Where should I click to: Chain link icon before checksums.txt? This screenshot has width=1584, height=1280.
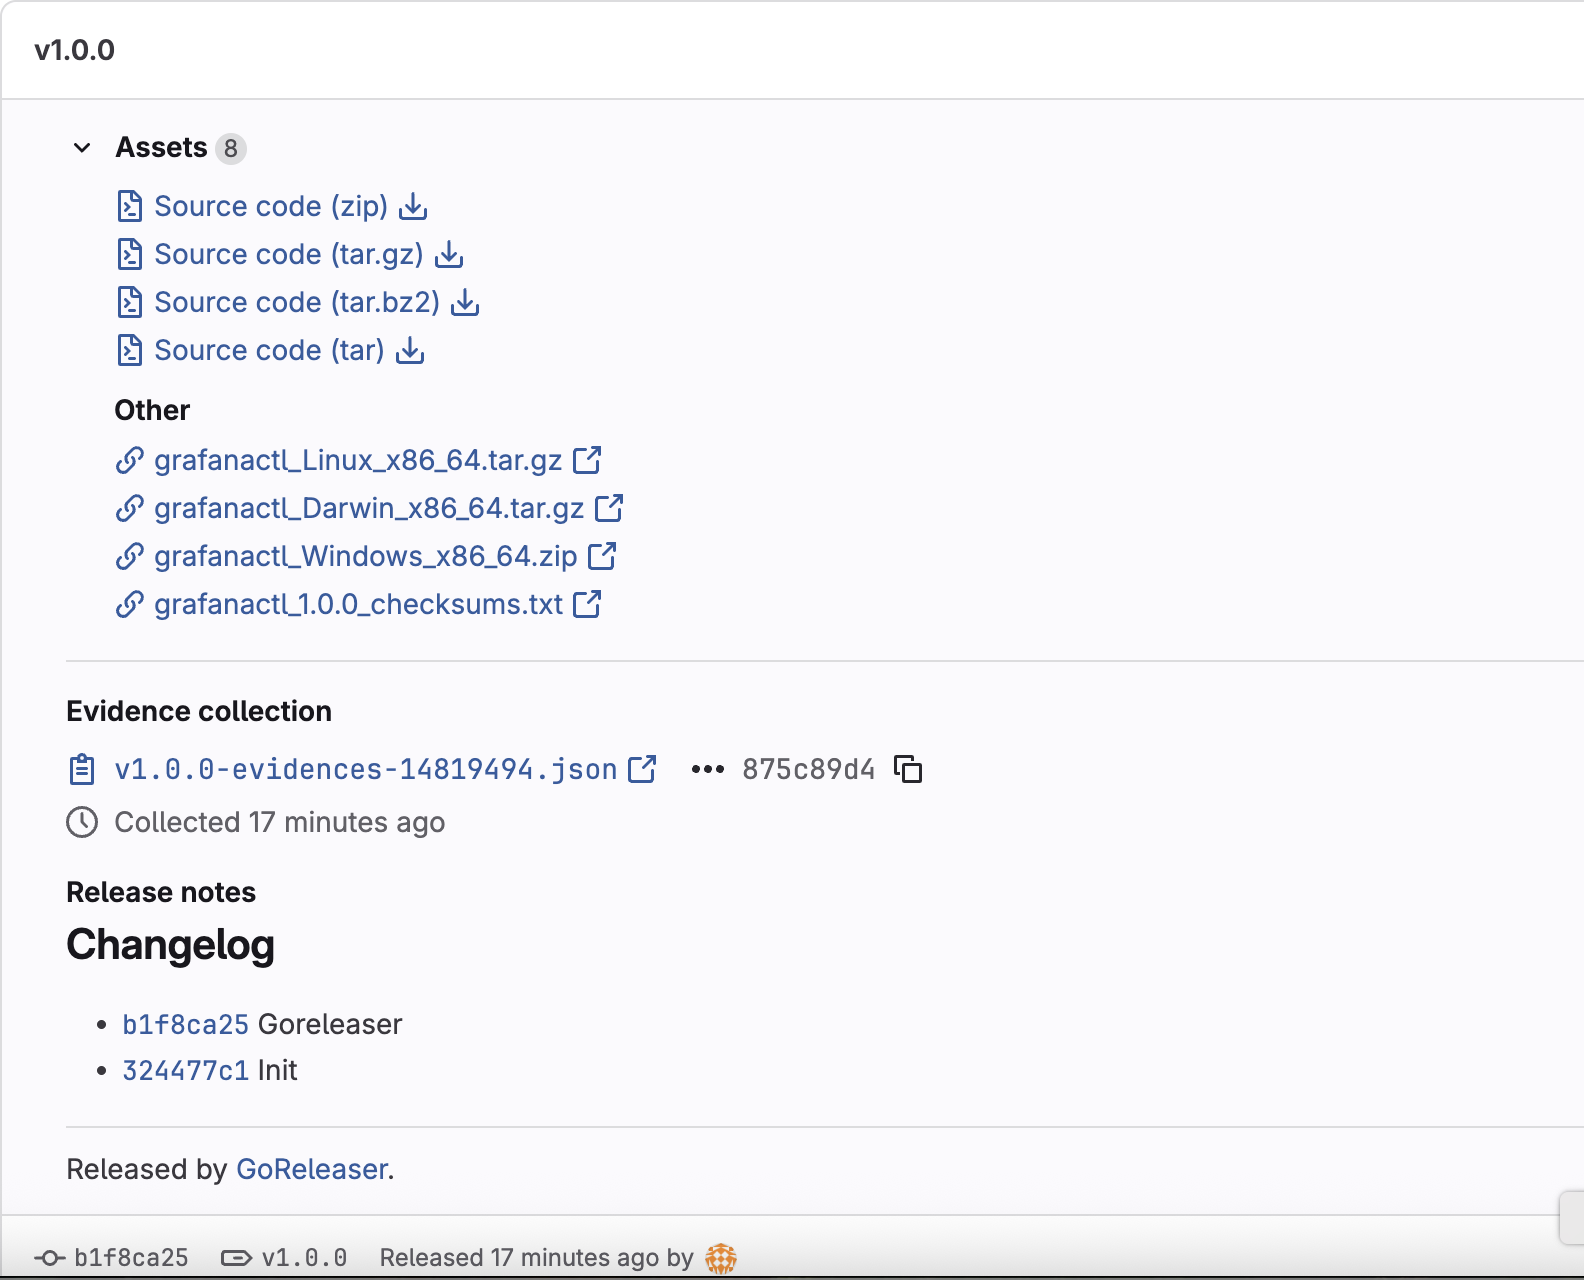click(130, 604)
